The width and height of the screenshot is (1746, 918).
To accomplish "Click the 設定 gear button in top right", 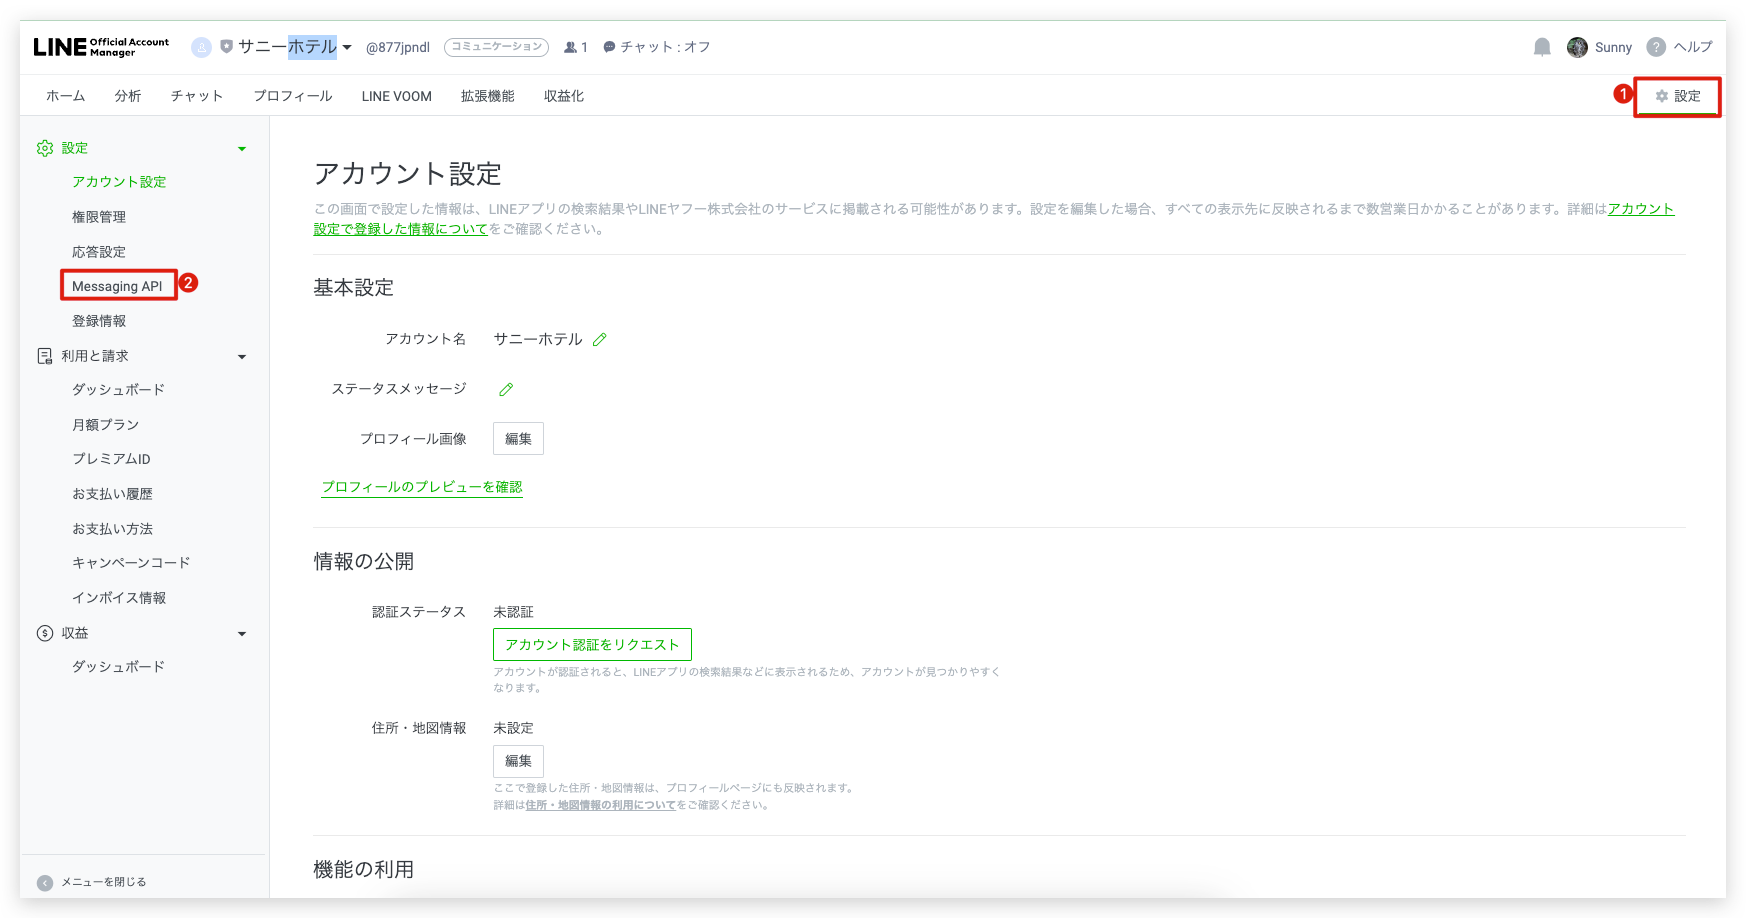I will tap(1678, 96).
